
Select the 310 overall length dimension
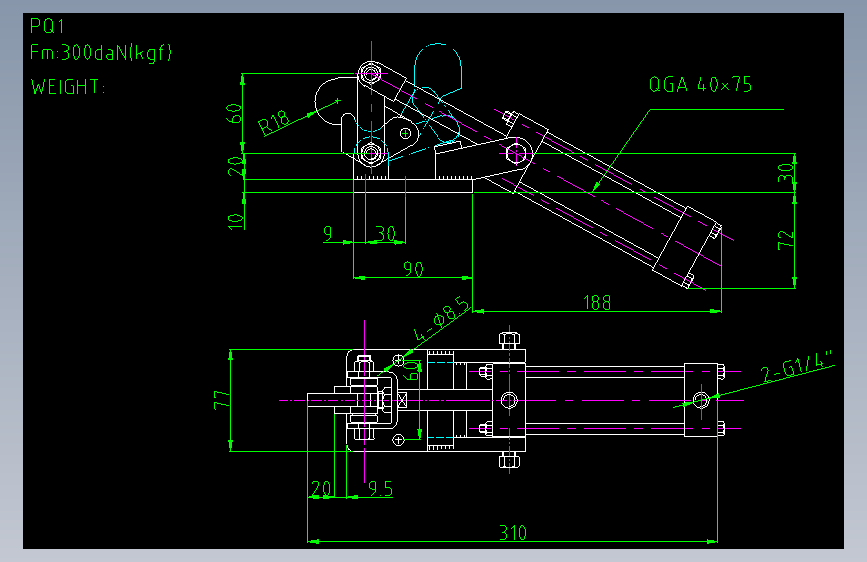513,533
